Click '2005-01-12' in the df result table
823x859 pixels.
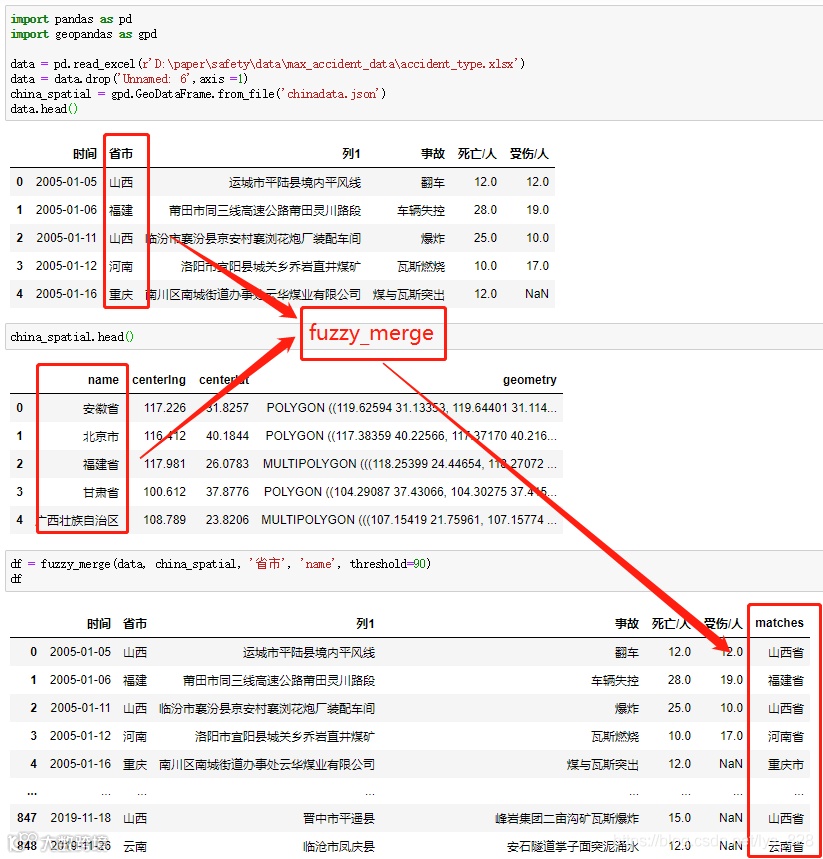coord(81,736)
